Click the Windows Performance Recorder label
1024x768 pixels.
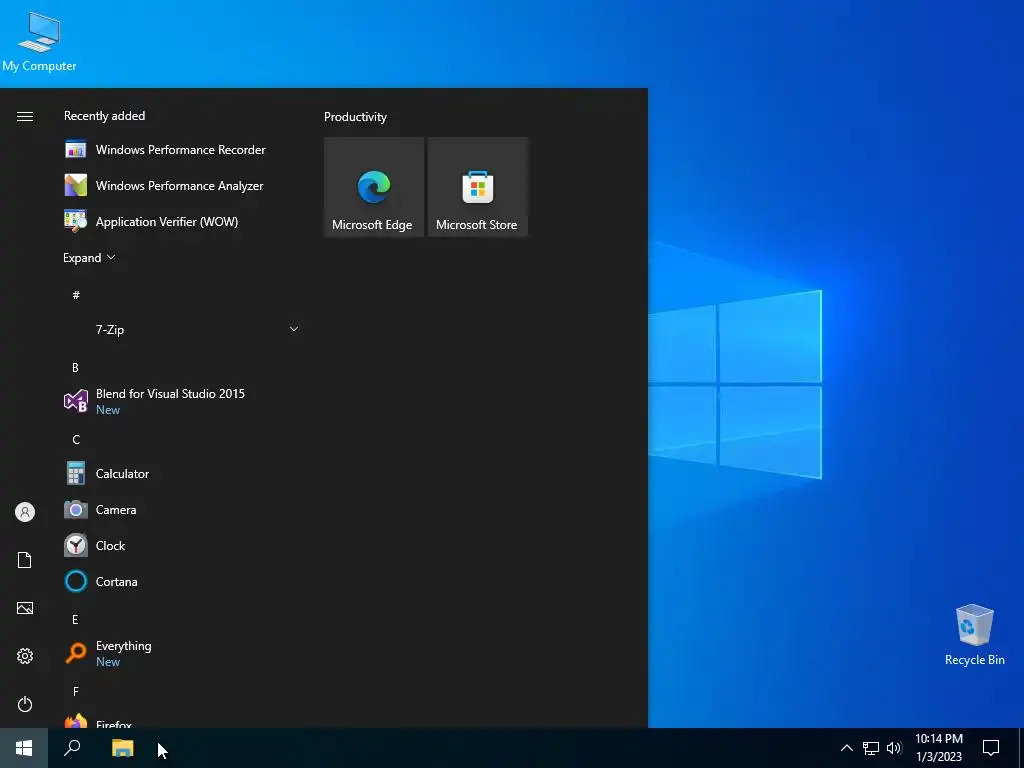tap(181, 150)
